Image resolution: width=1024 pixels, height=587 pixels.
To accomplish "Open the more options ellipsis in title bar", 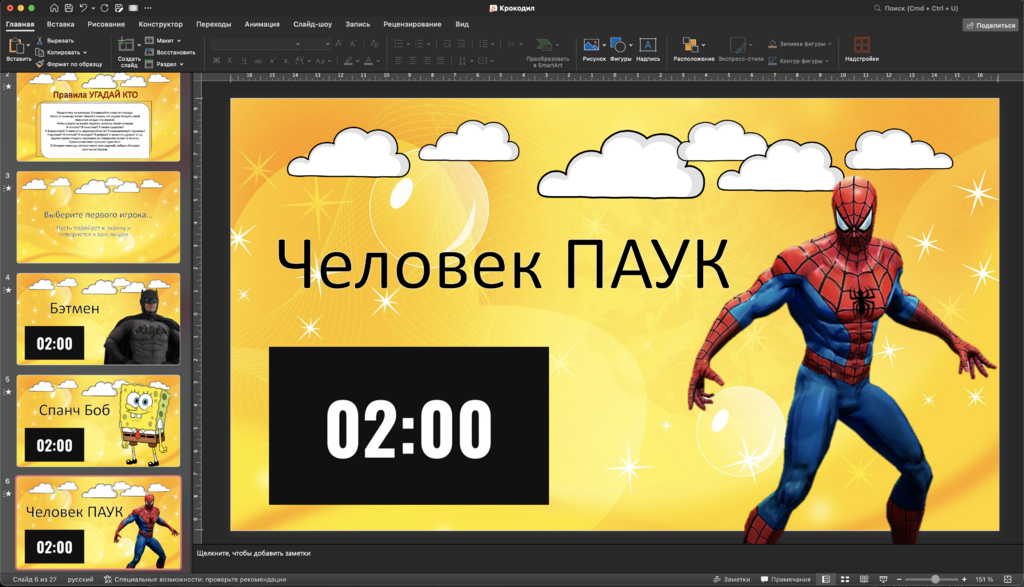I will [148, 8].
